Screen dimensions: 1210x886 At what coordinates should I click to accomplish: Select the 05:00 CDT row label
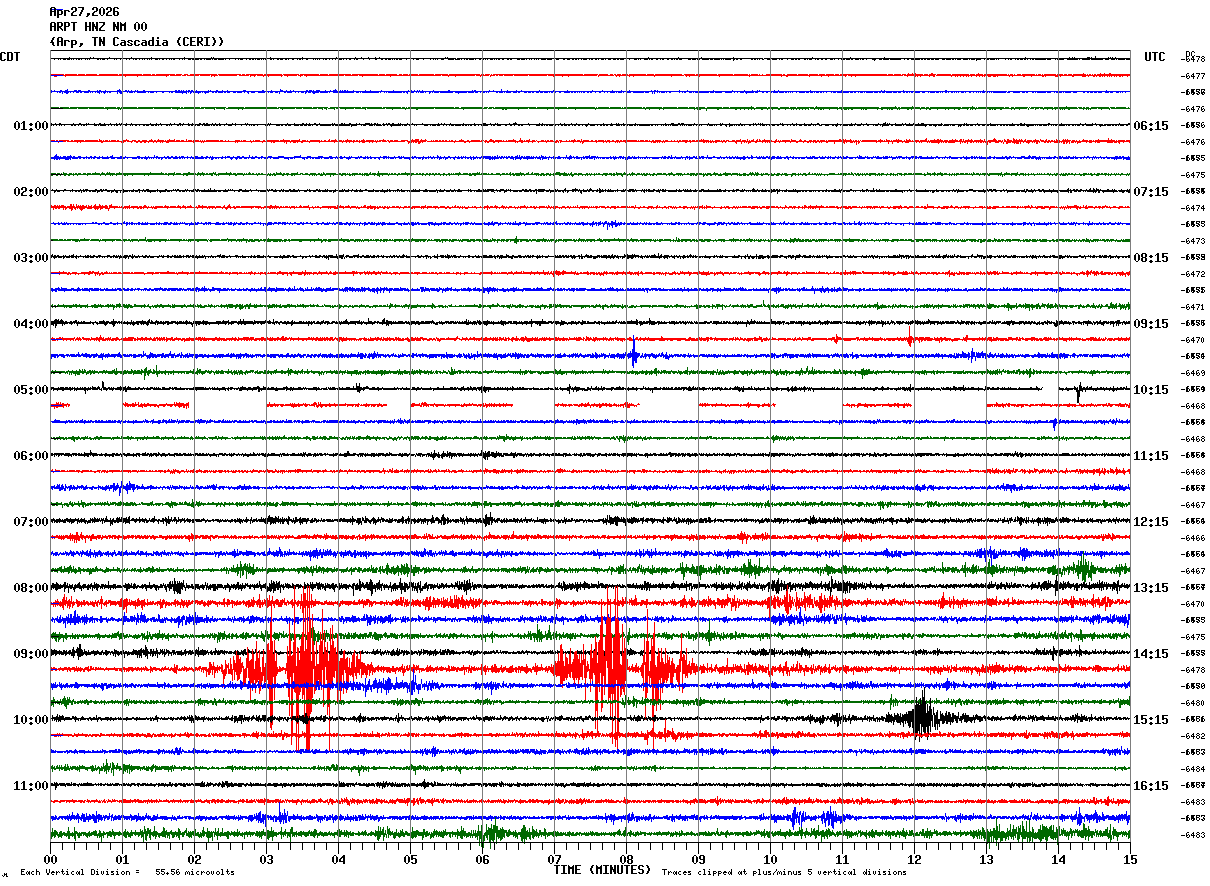click(31, 390)
